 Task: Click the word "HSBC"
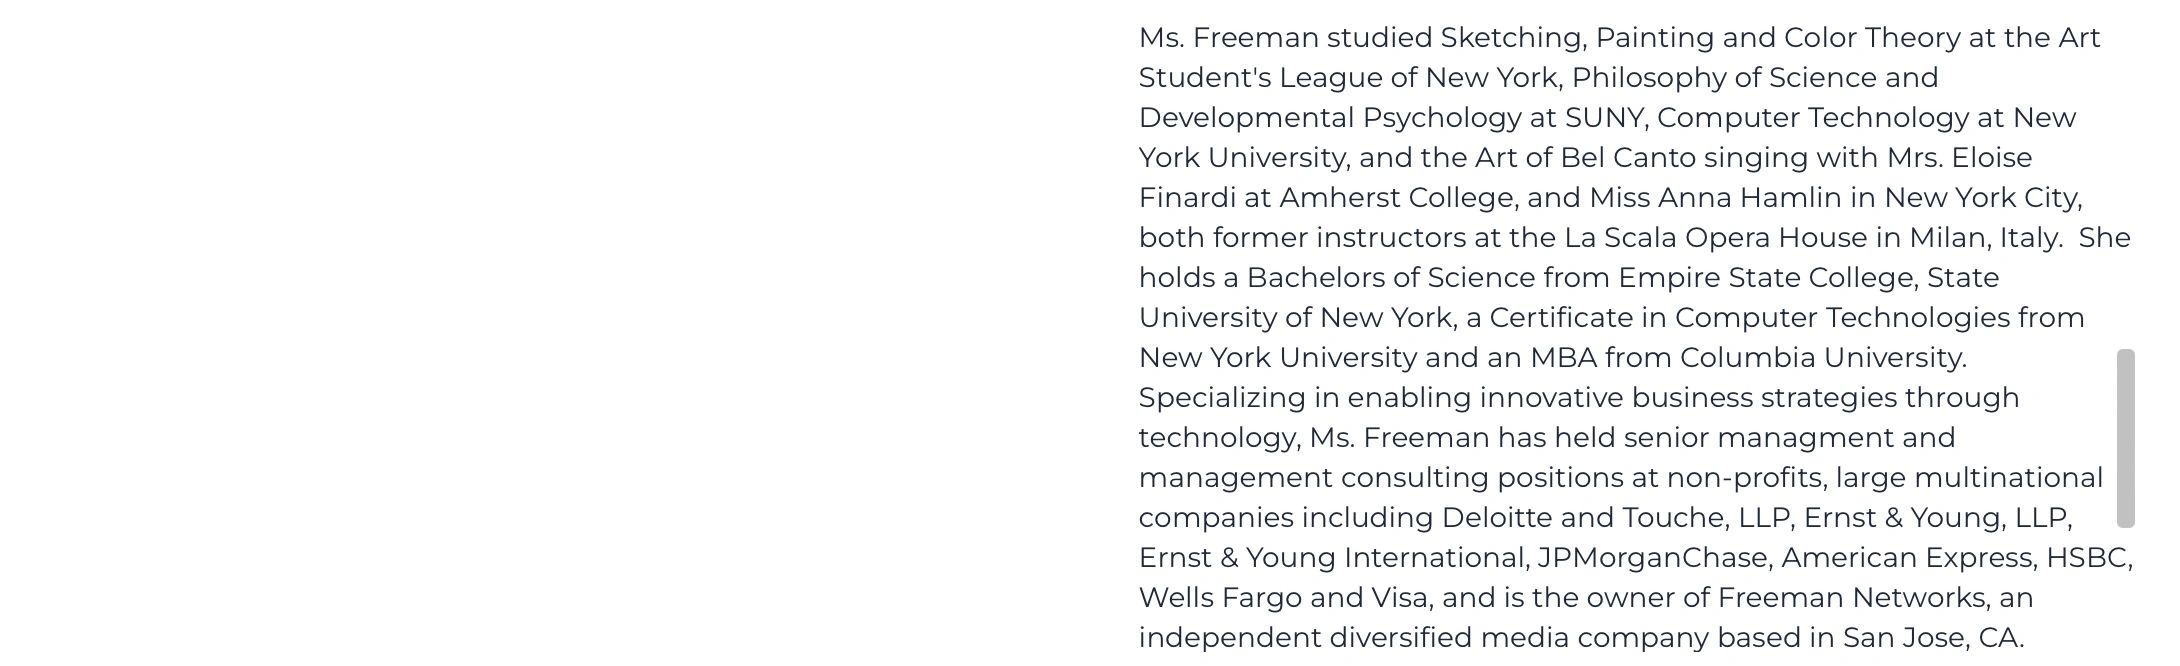(2087, 558)
